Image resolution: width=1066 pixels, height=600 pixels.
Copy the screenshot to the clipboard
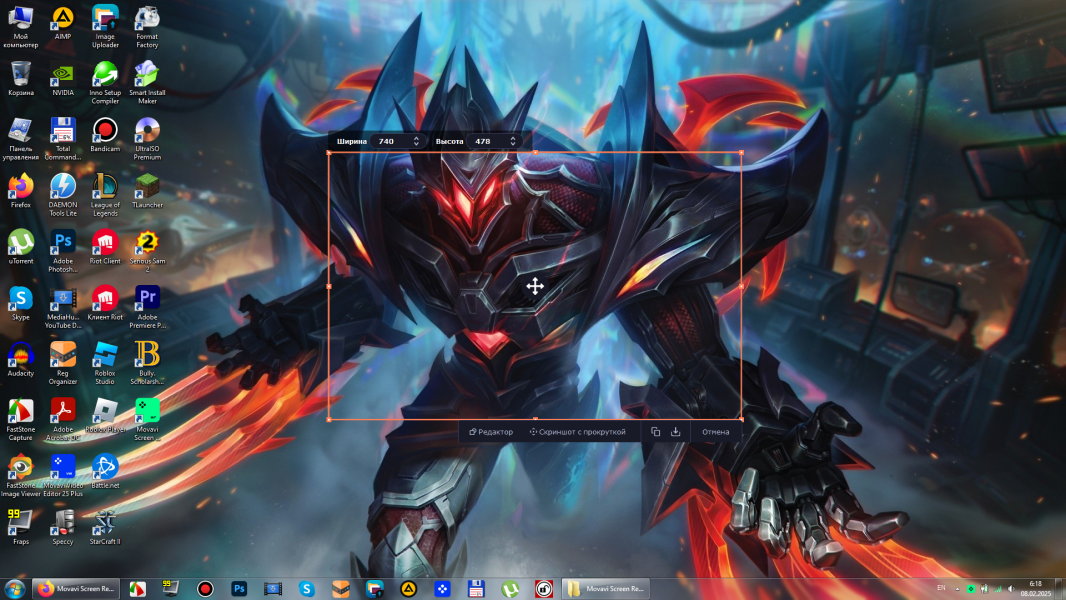point(655,431)
